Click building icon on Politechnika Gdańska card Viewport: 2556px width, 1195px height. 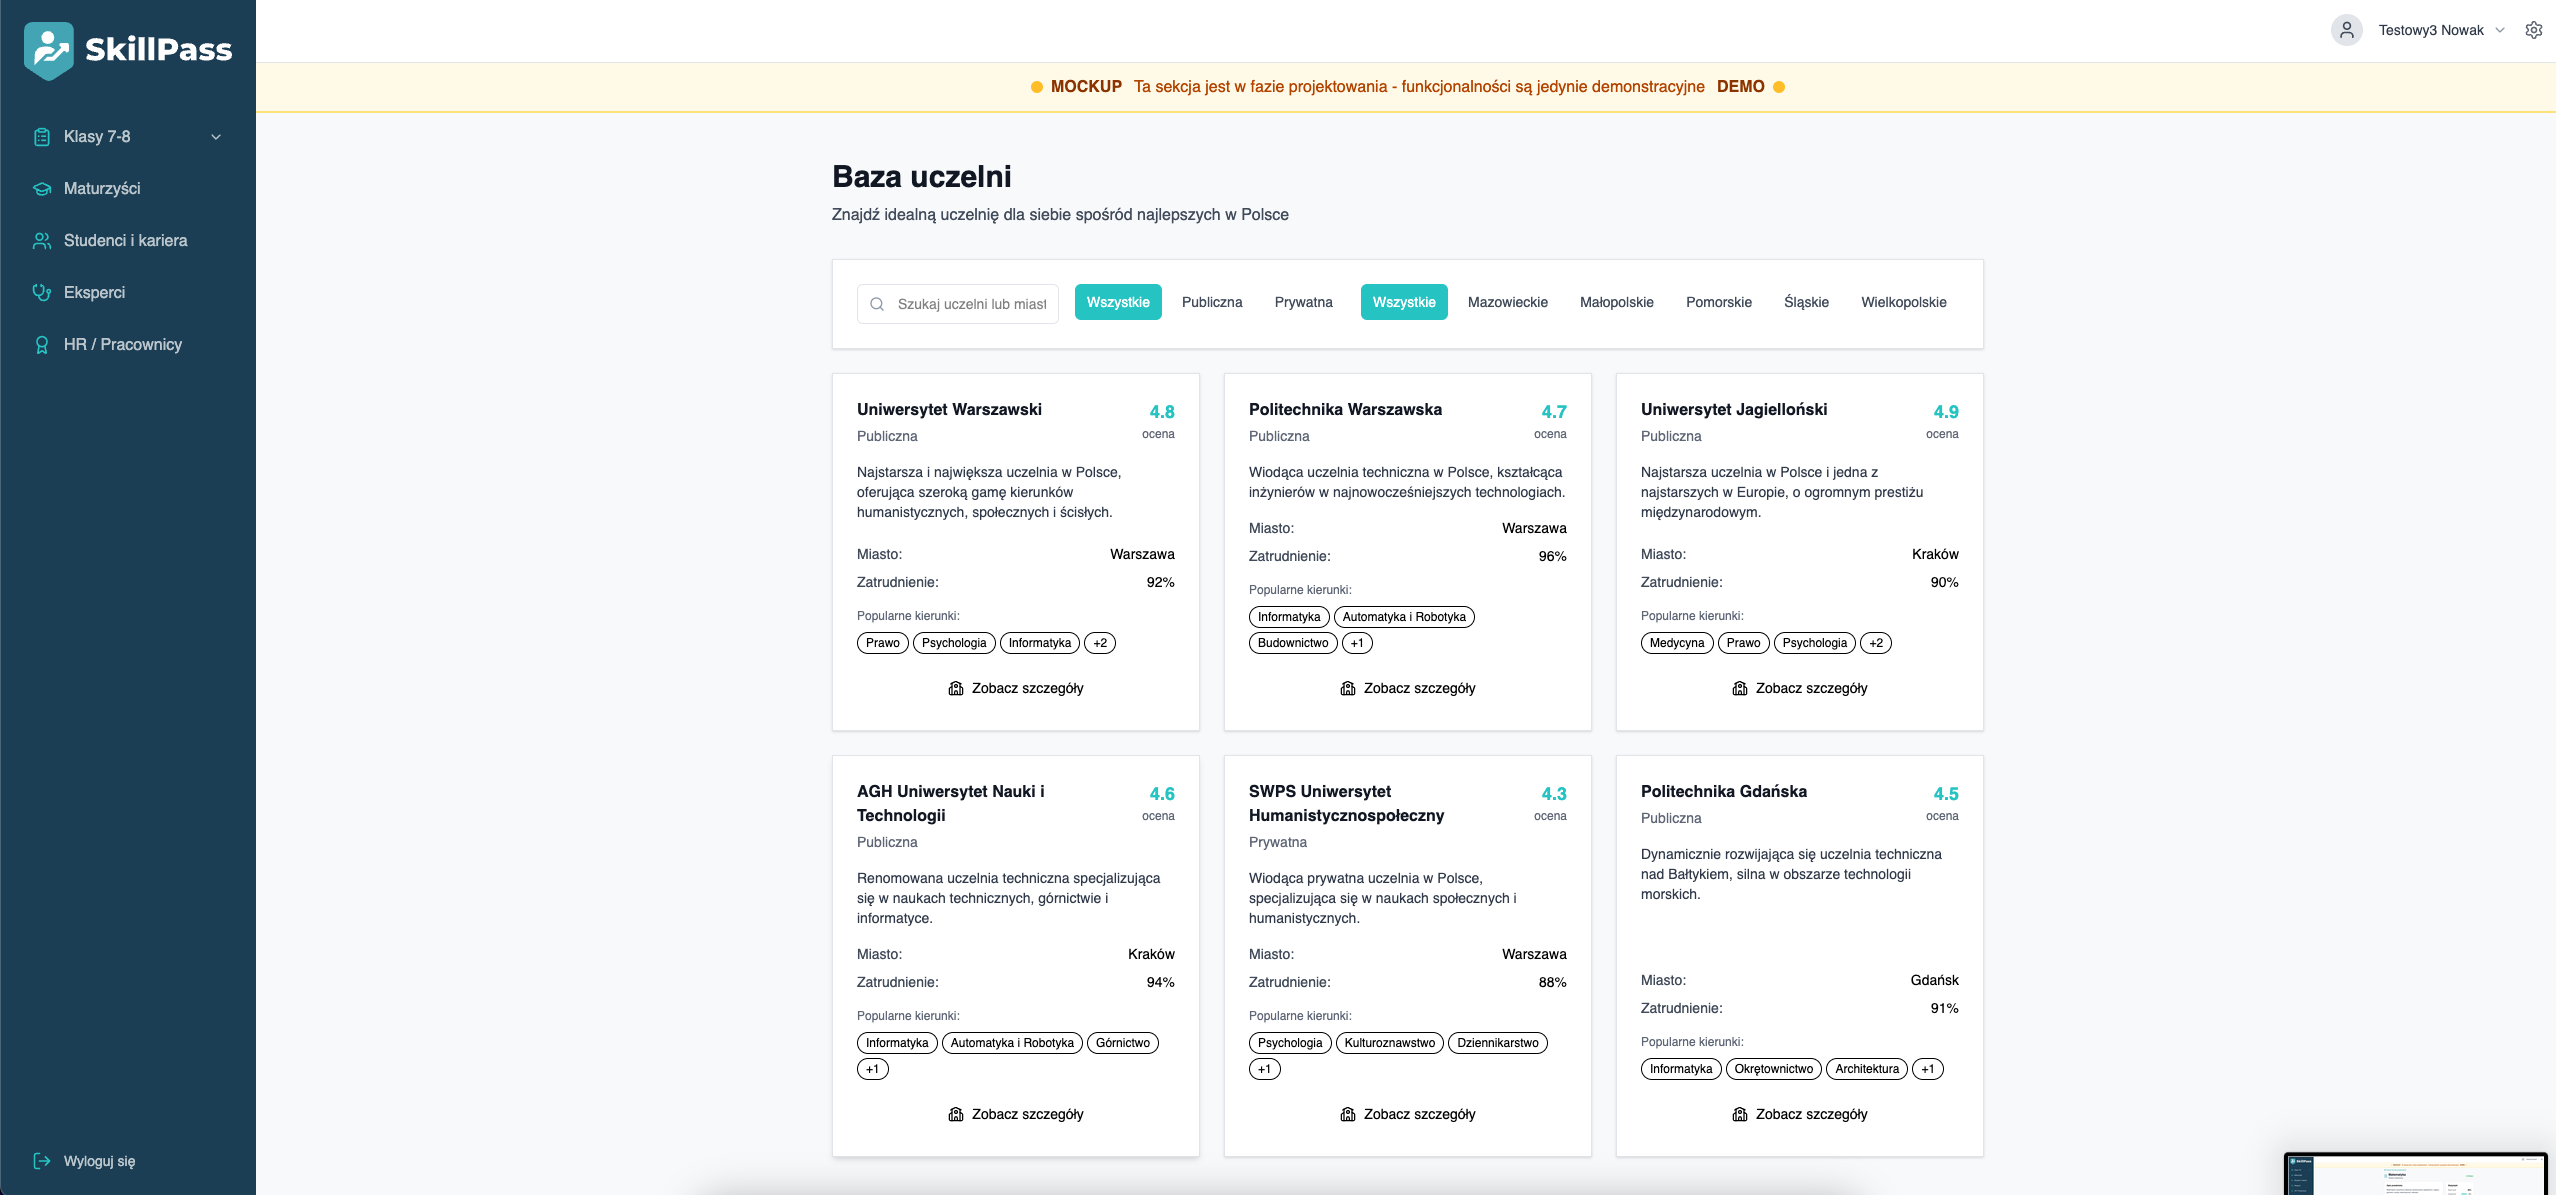(x=1740, y=1114)
